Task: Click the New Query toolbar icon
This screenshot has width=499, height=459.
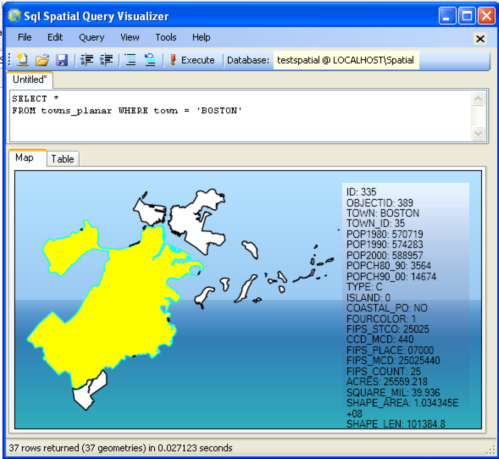Action: (x=22, y=60)
